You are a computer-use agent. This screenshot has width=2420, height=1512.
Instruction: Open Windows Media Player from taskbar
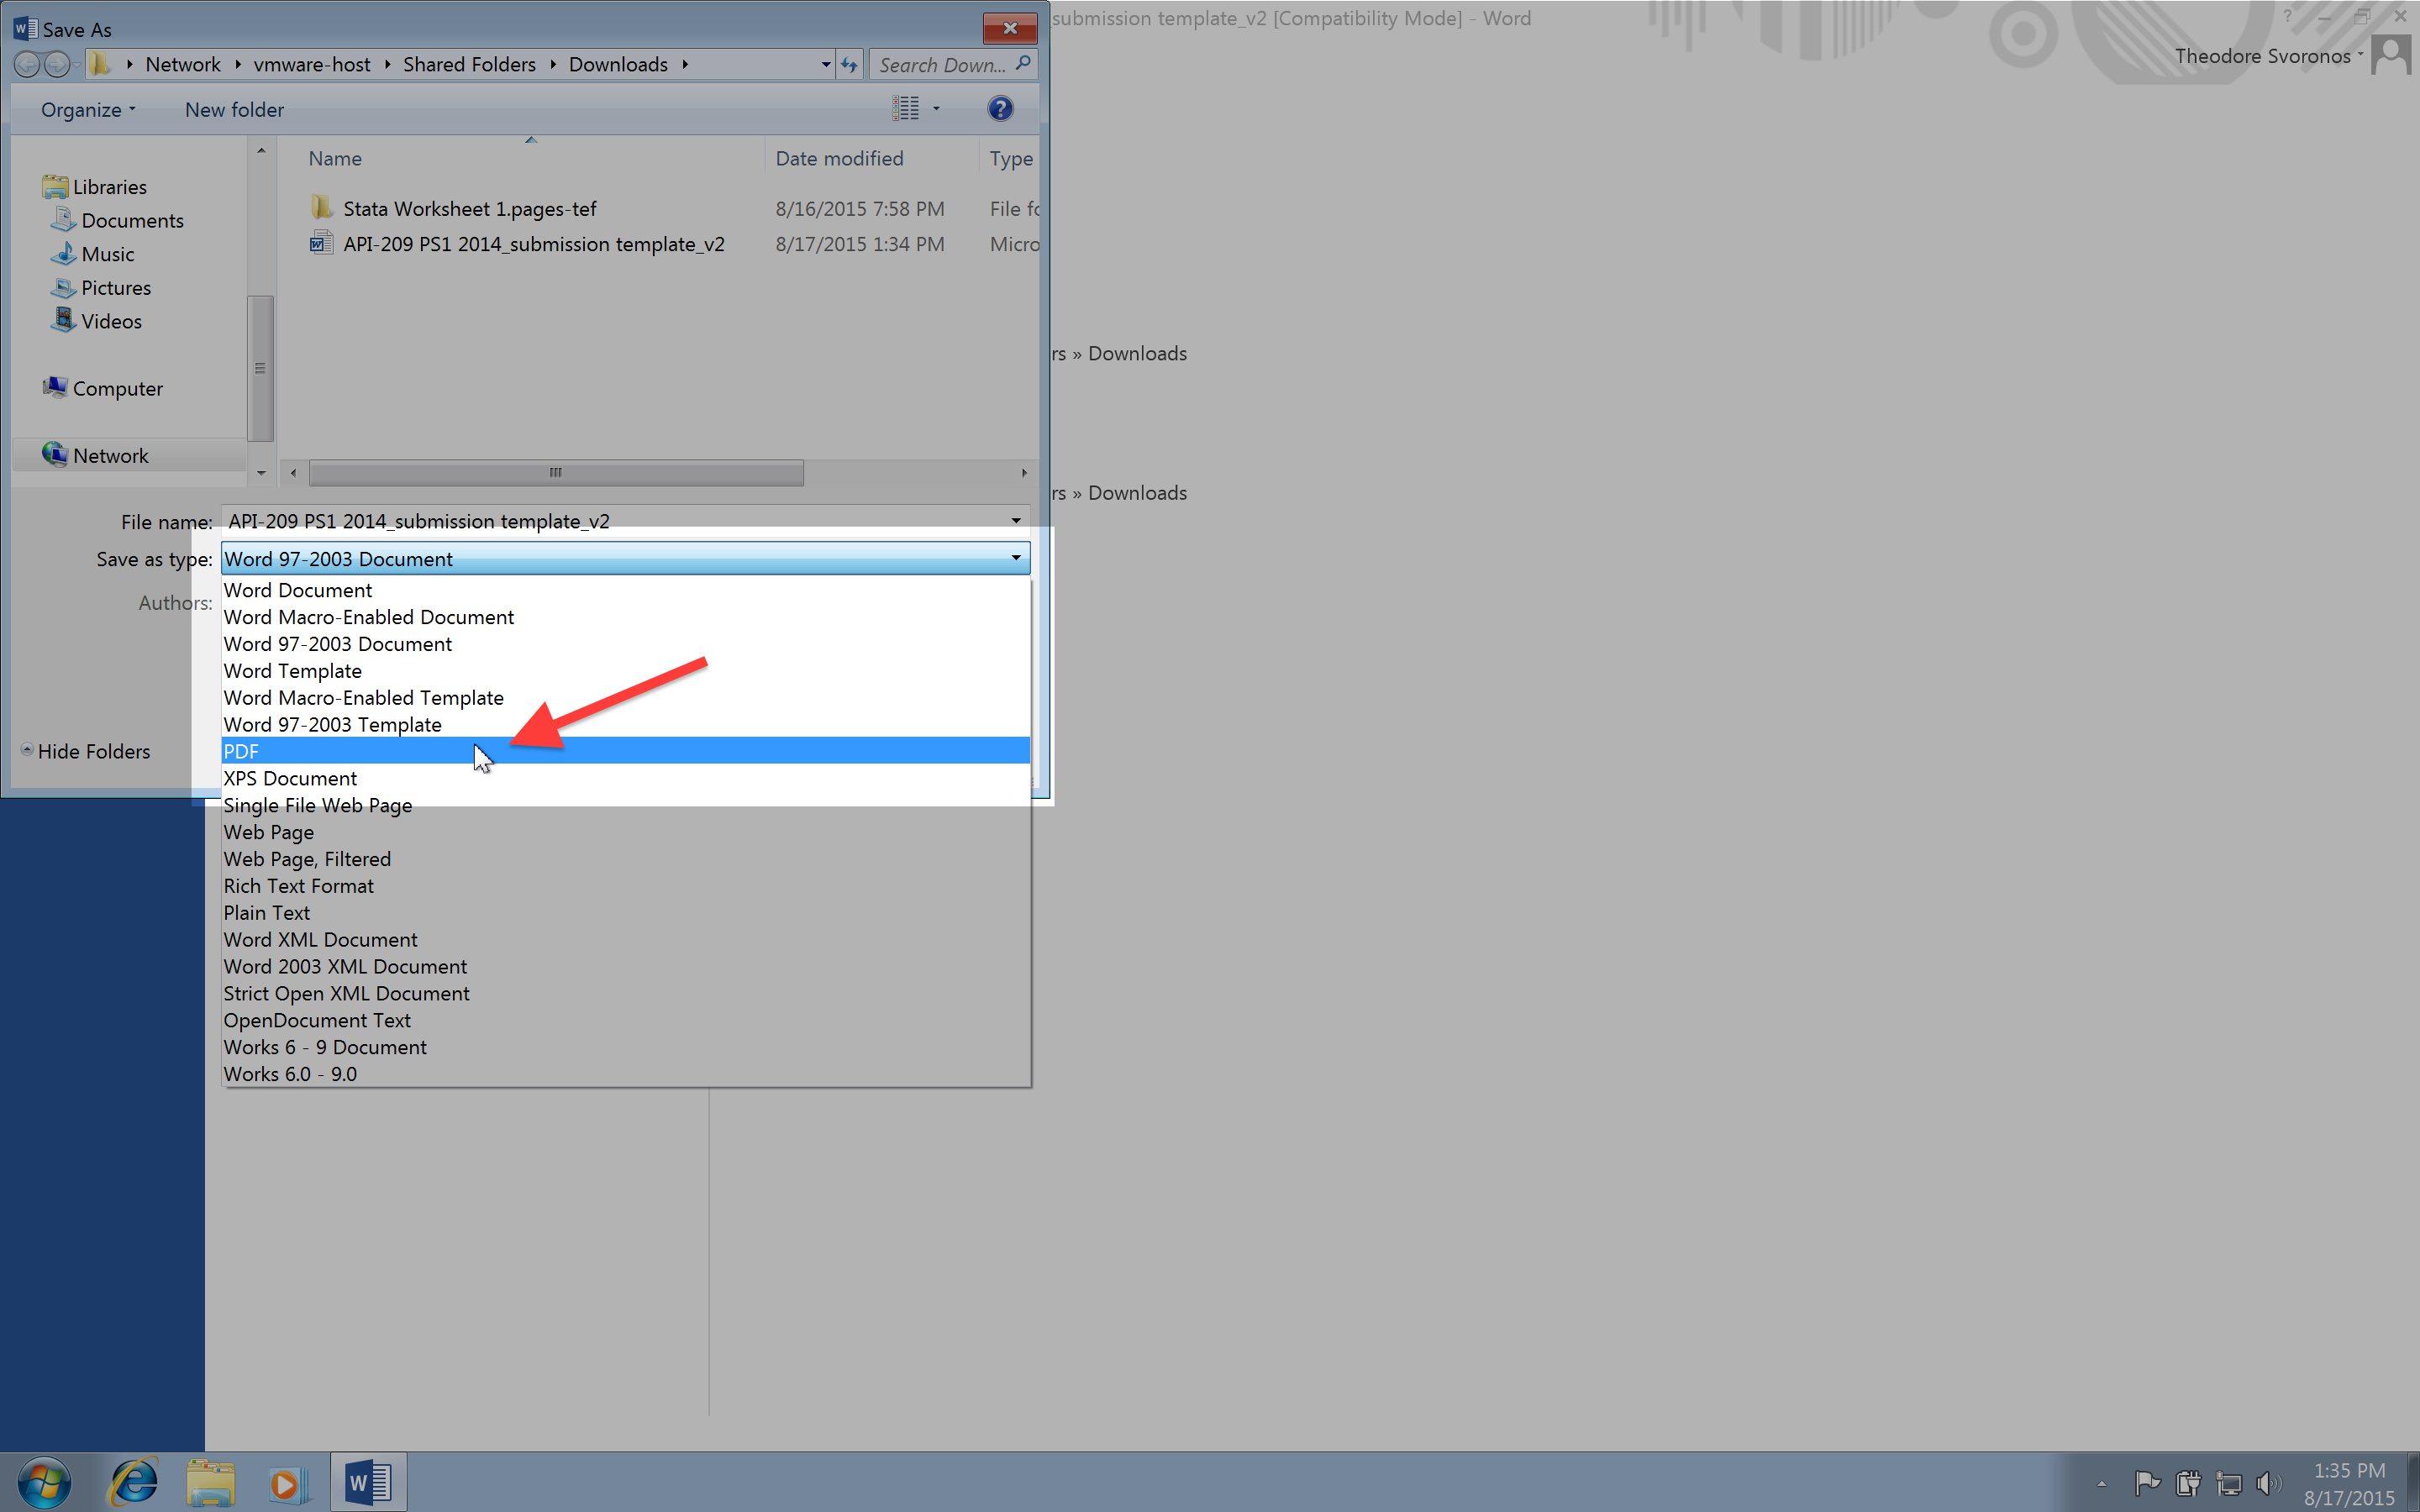287,1483
